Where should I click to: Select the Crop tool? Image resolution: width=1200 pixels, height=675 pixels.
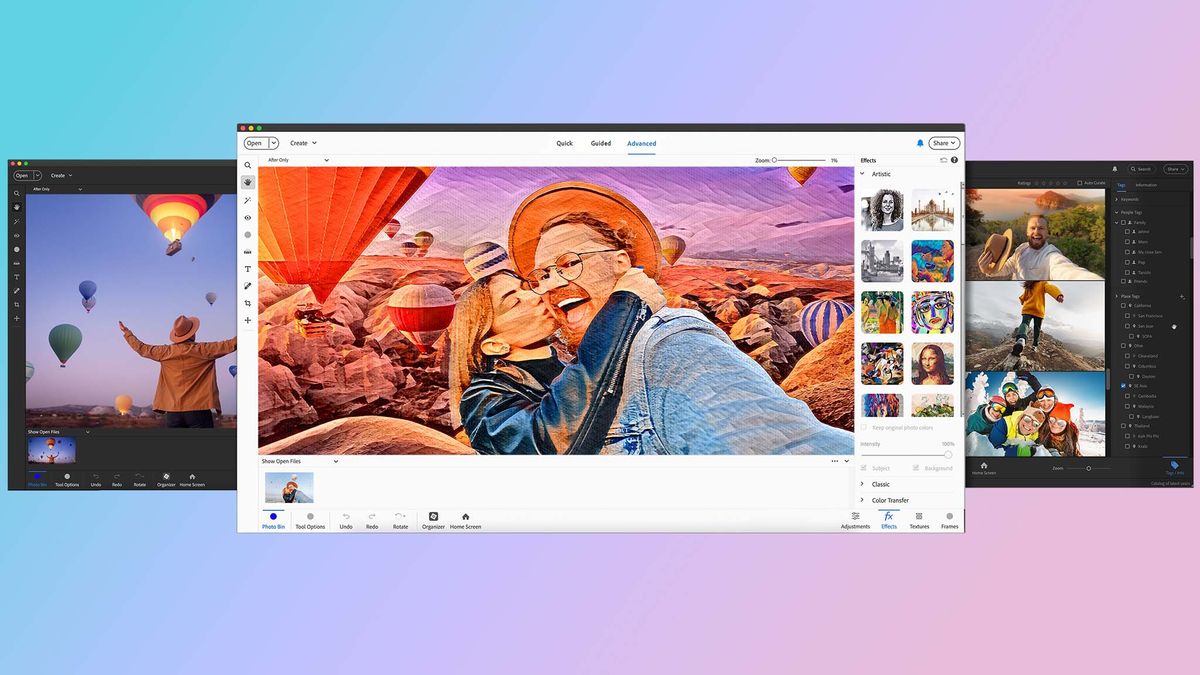pos(247,302)
